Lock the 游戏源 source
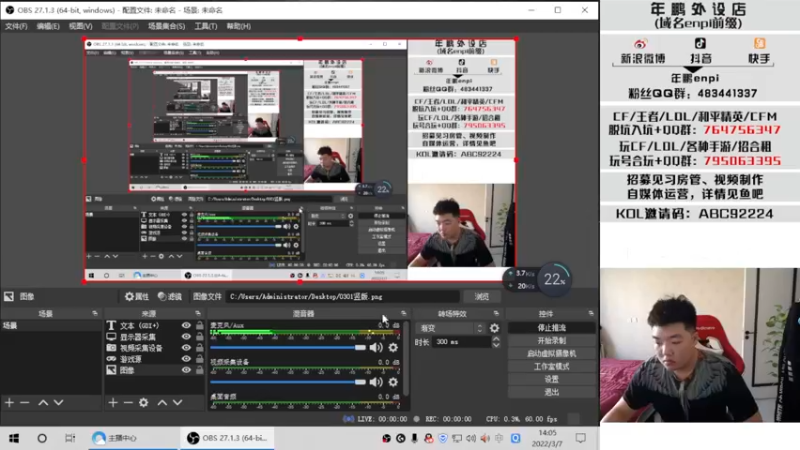Screen dimensions: 800x450 [x=199, y=359]
